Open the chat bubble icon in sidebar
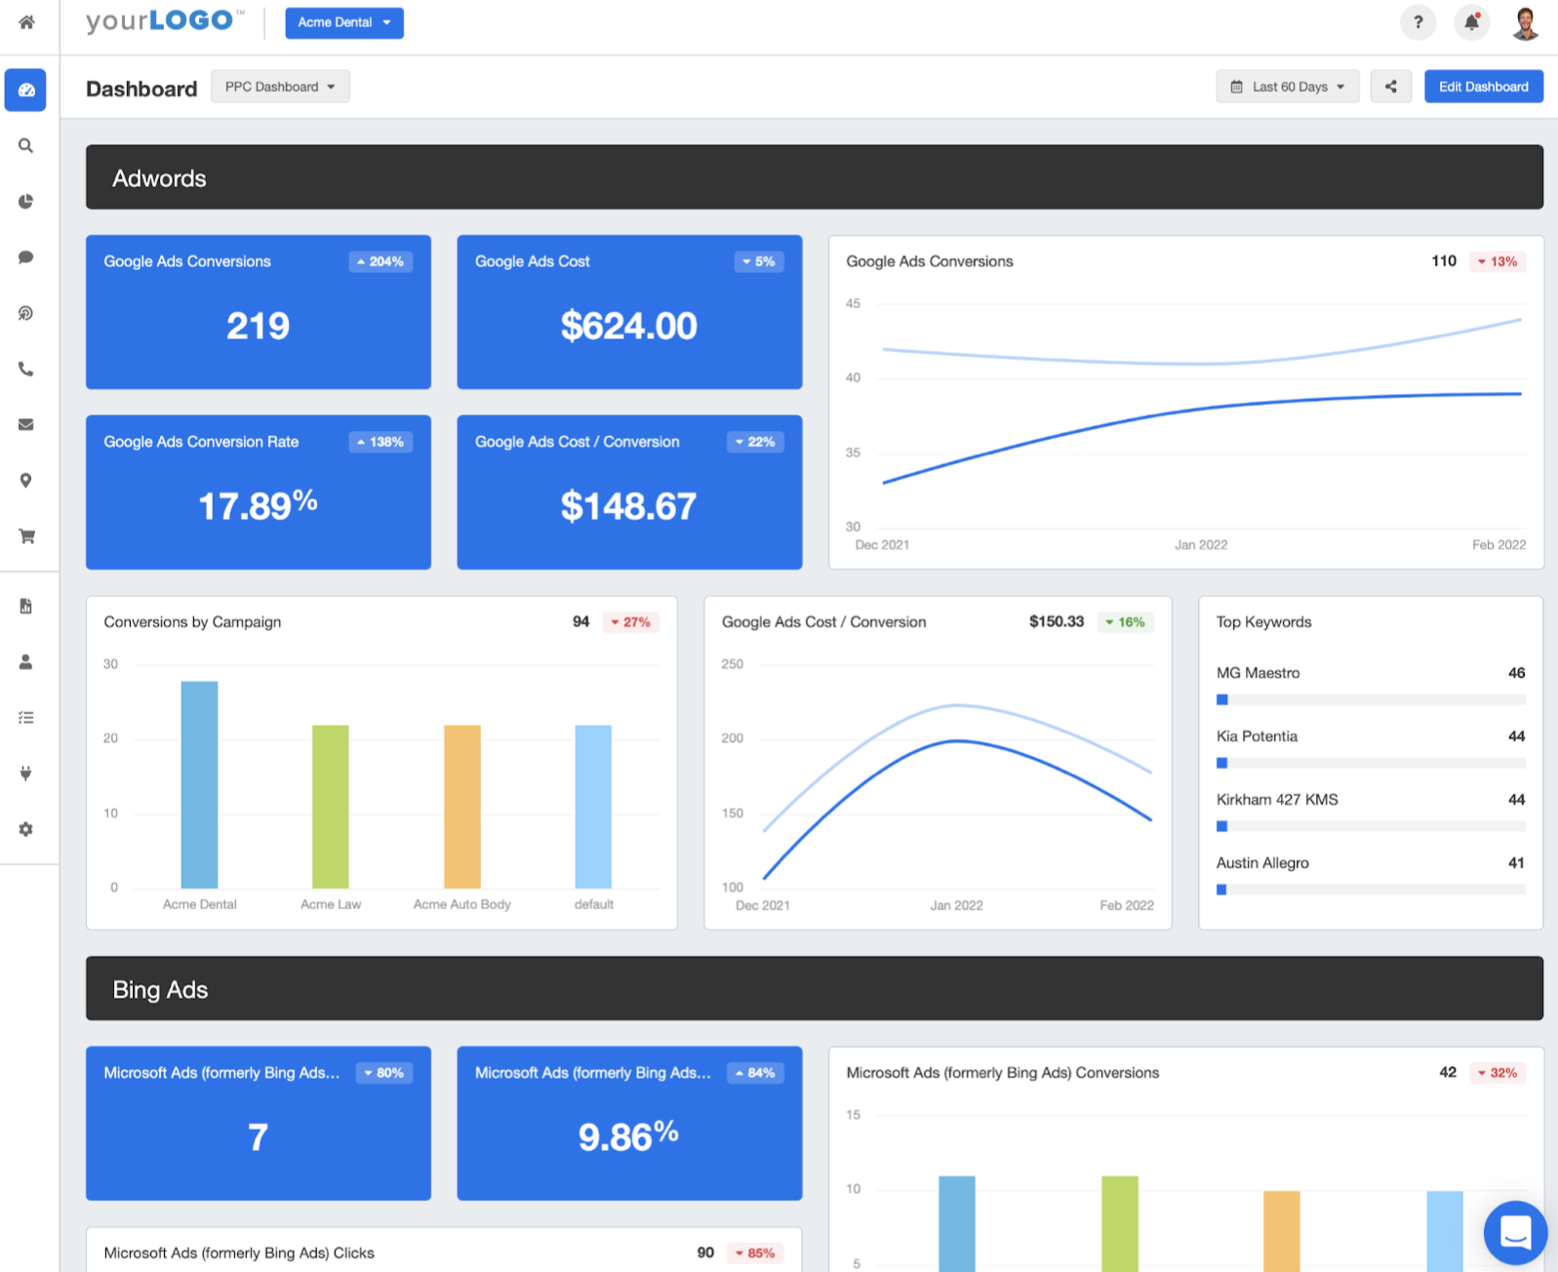Image resolution: width=1558 pixels, height=1272 pixels. (x=26, y=258)
